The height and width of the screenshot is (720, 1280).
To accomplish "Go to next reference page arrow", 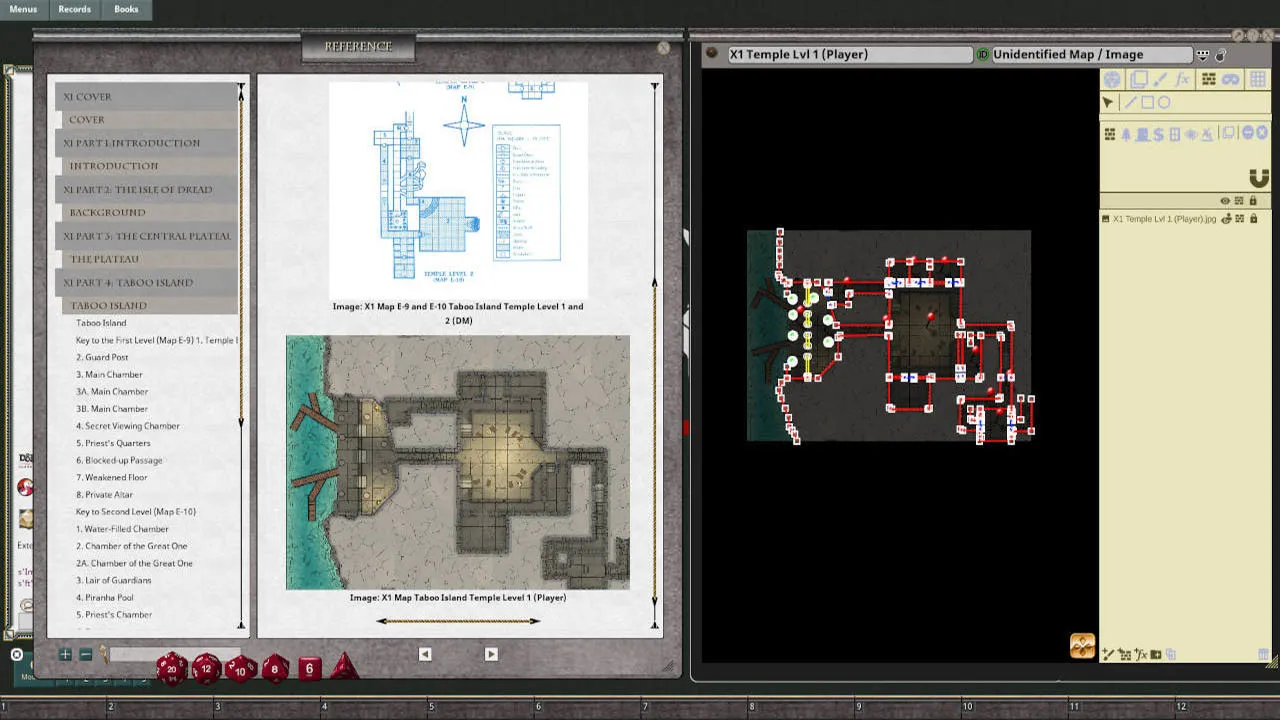I will (x=491, y=654).
